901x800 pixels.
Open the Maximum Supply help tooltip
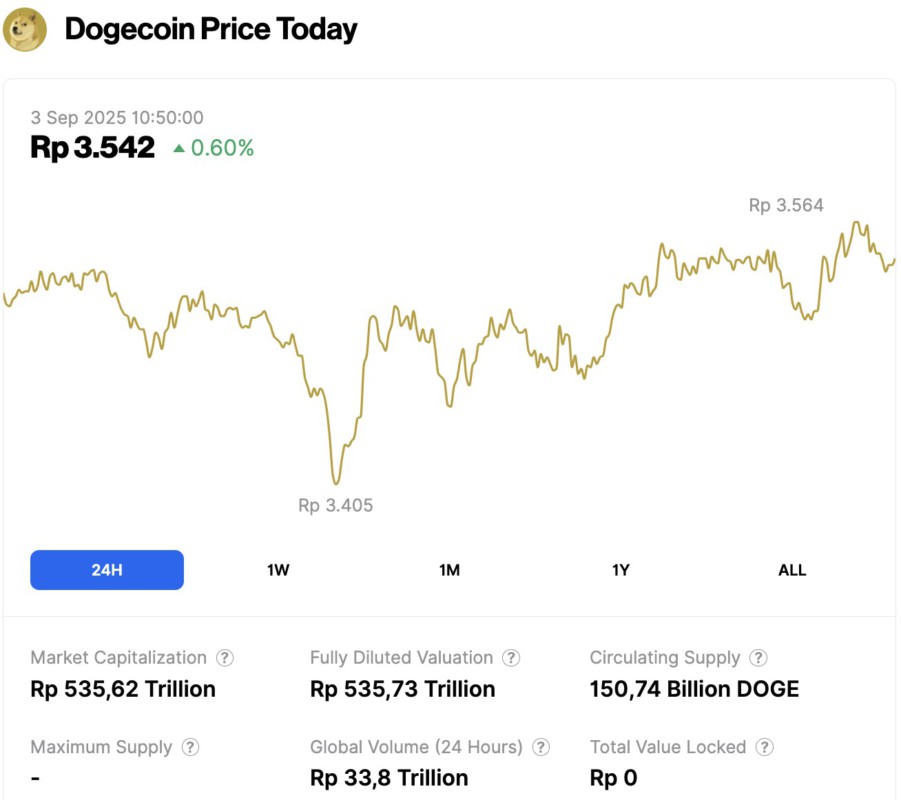(189, 747)
